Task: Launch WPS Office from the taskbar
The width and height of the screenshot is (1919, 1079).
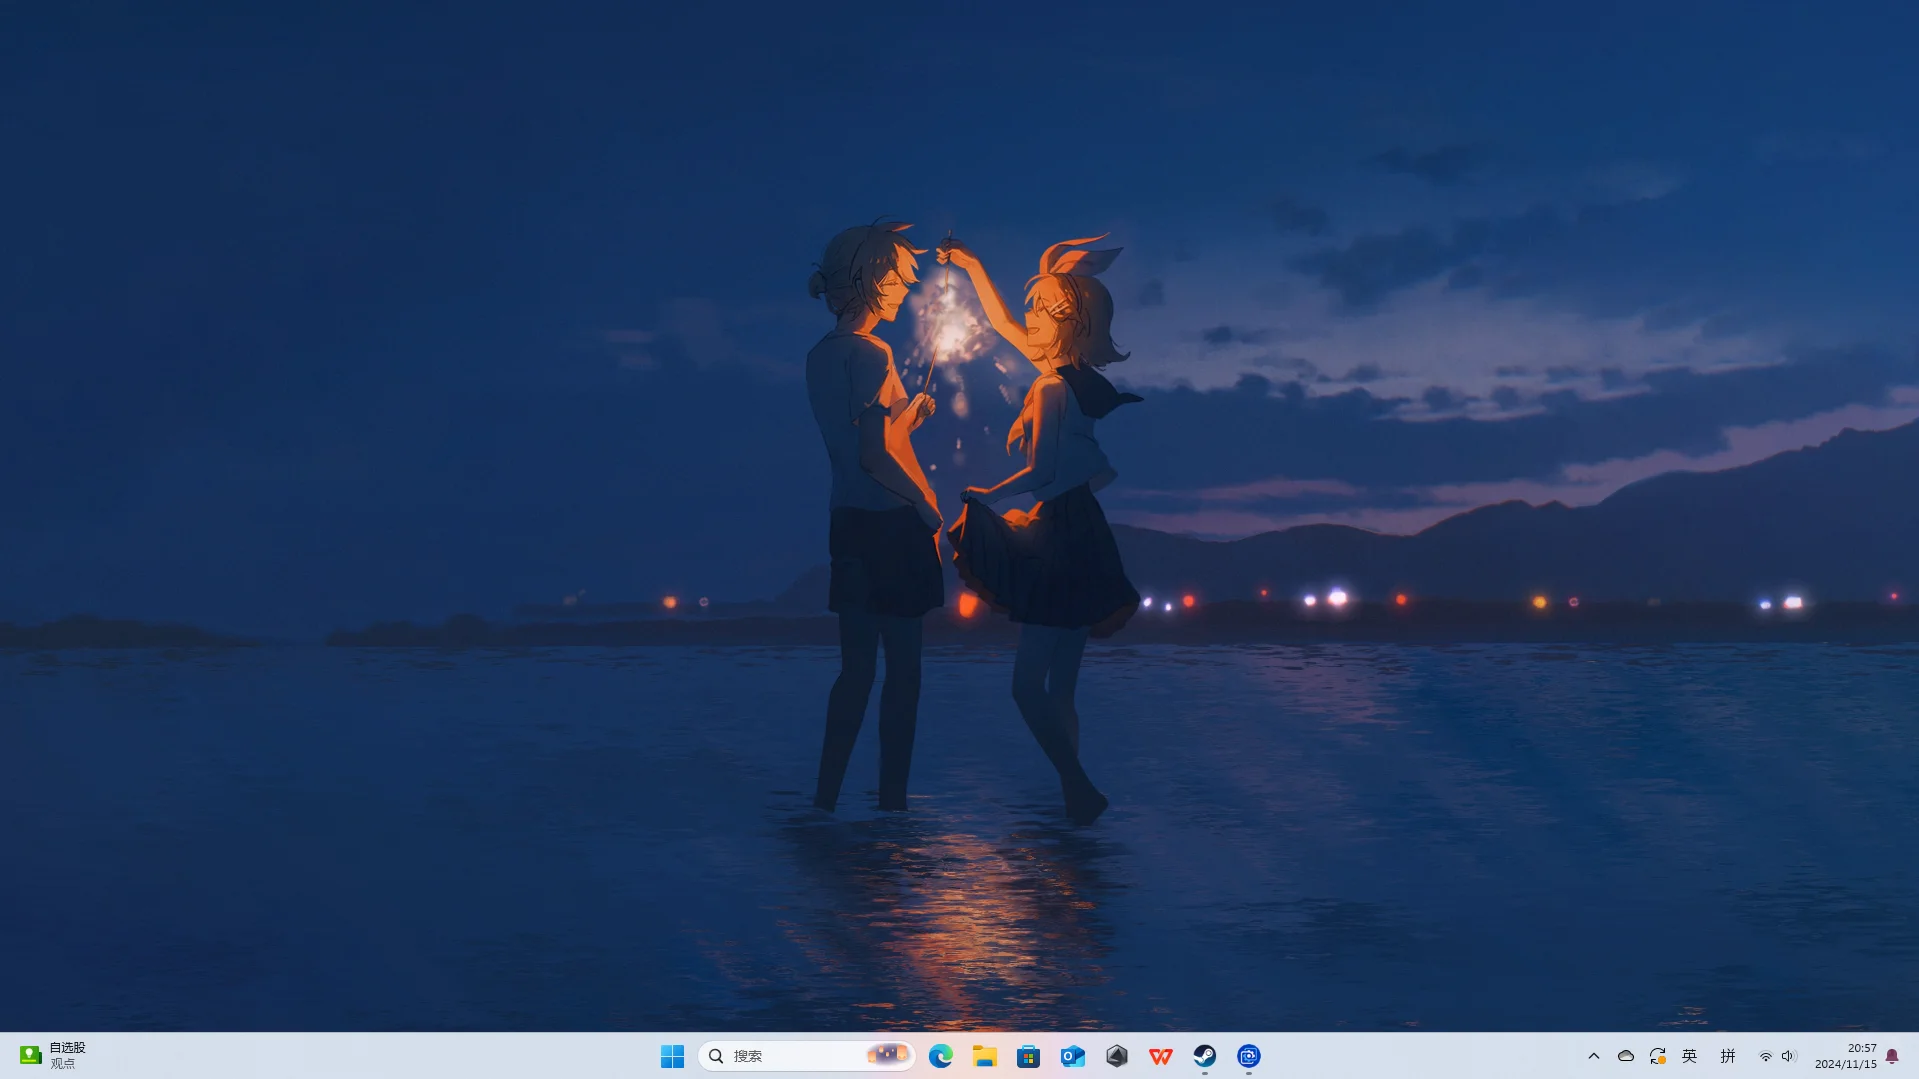Action: pyautogui.click(x=1161, y=1056)
